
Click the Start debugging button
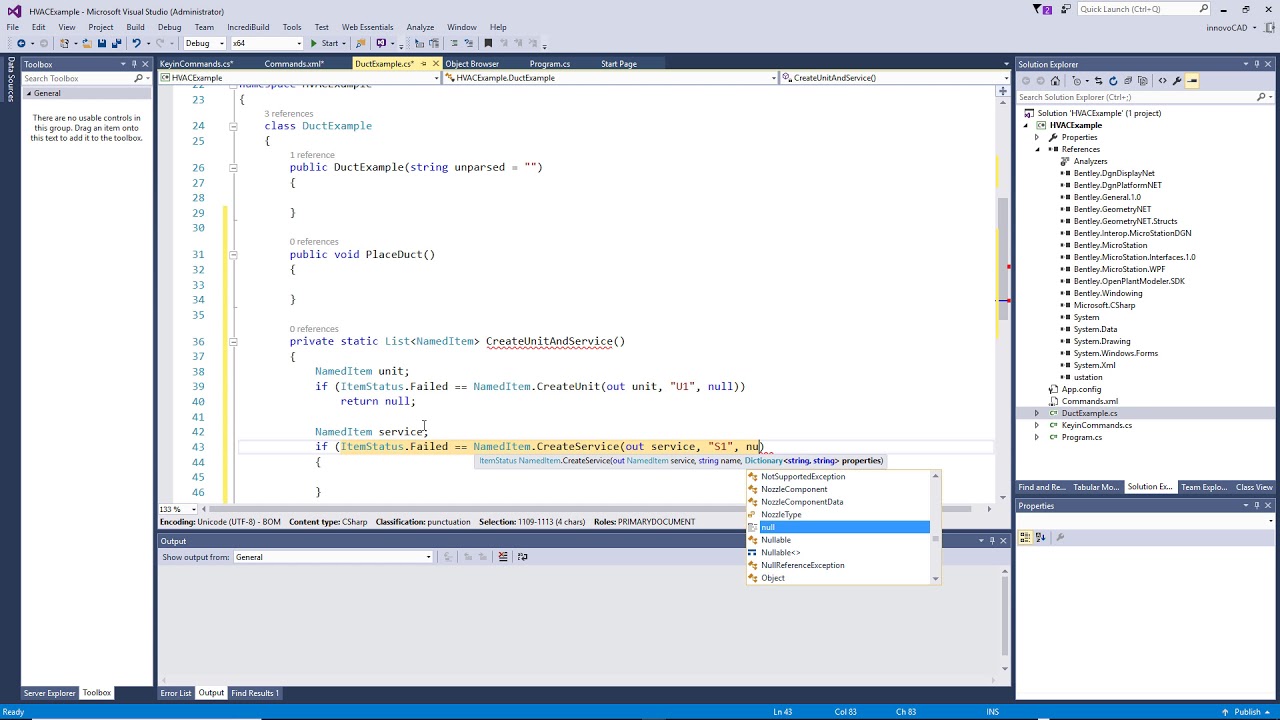pos(324,43)
